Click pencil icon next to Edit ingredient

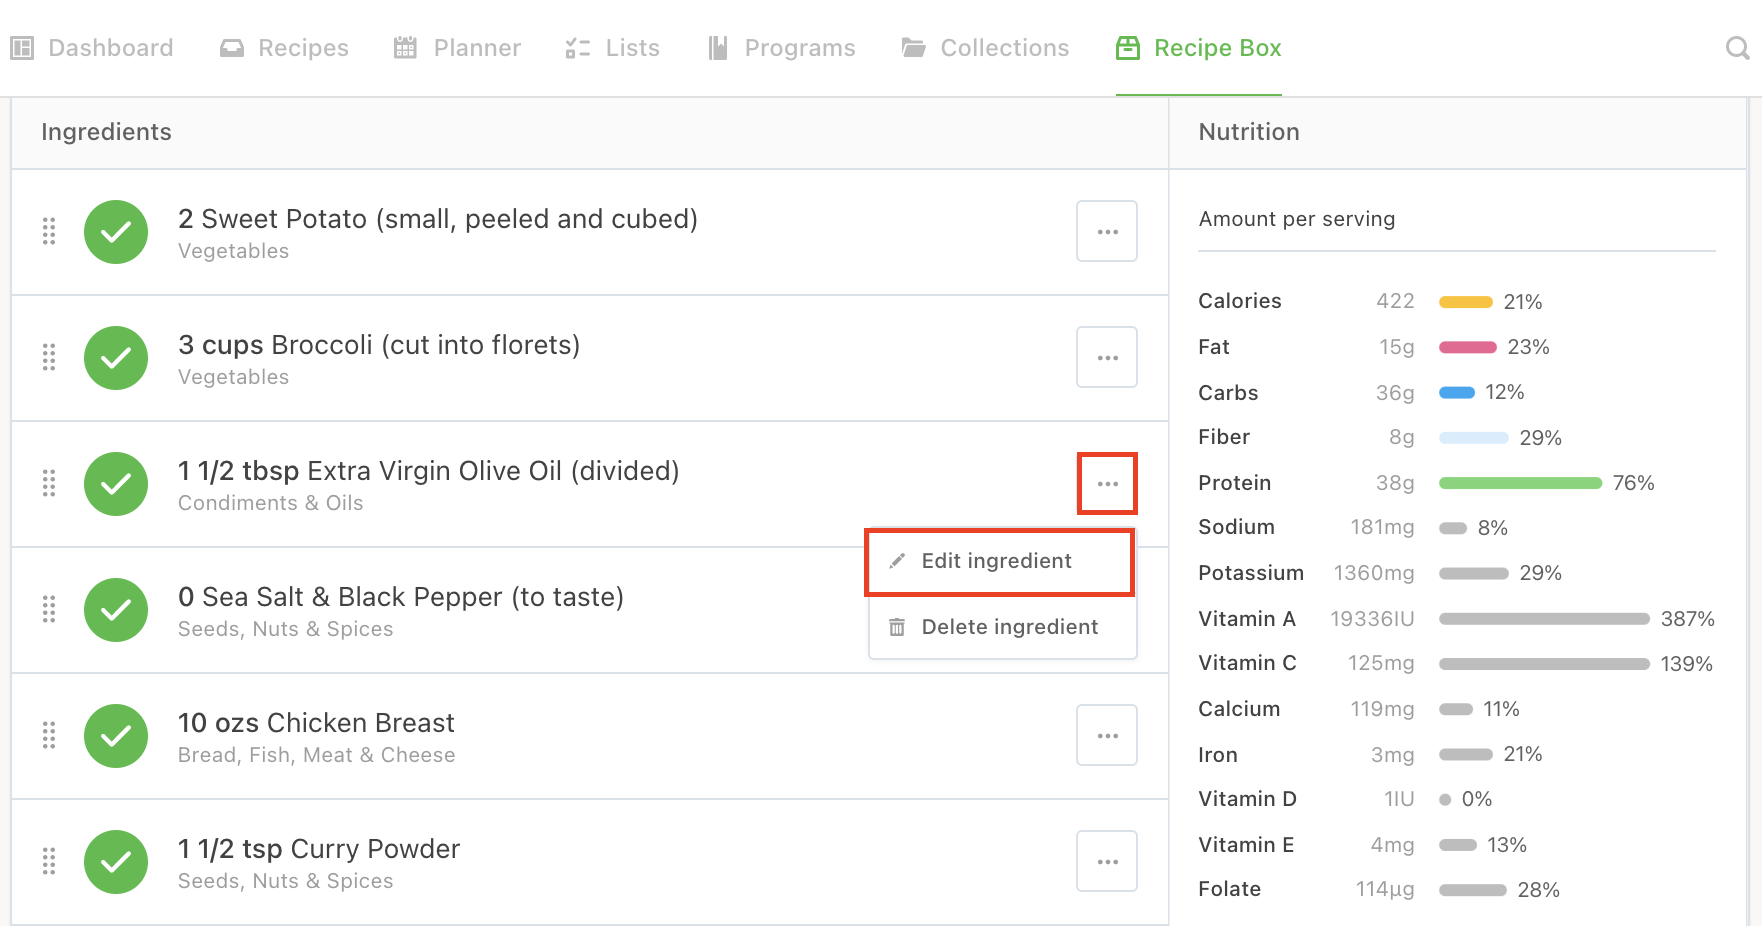tap(897, 561)
